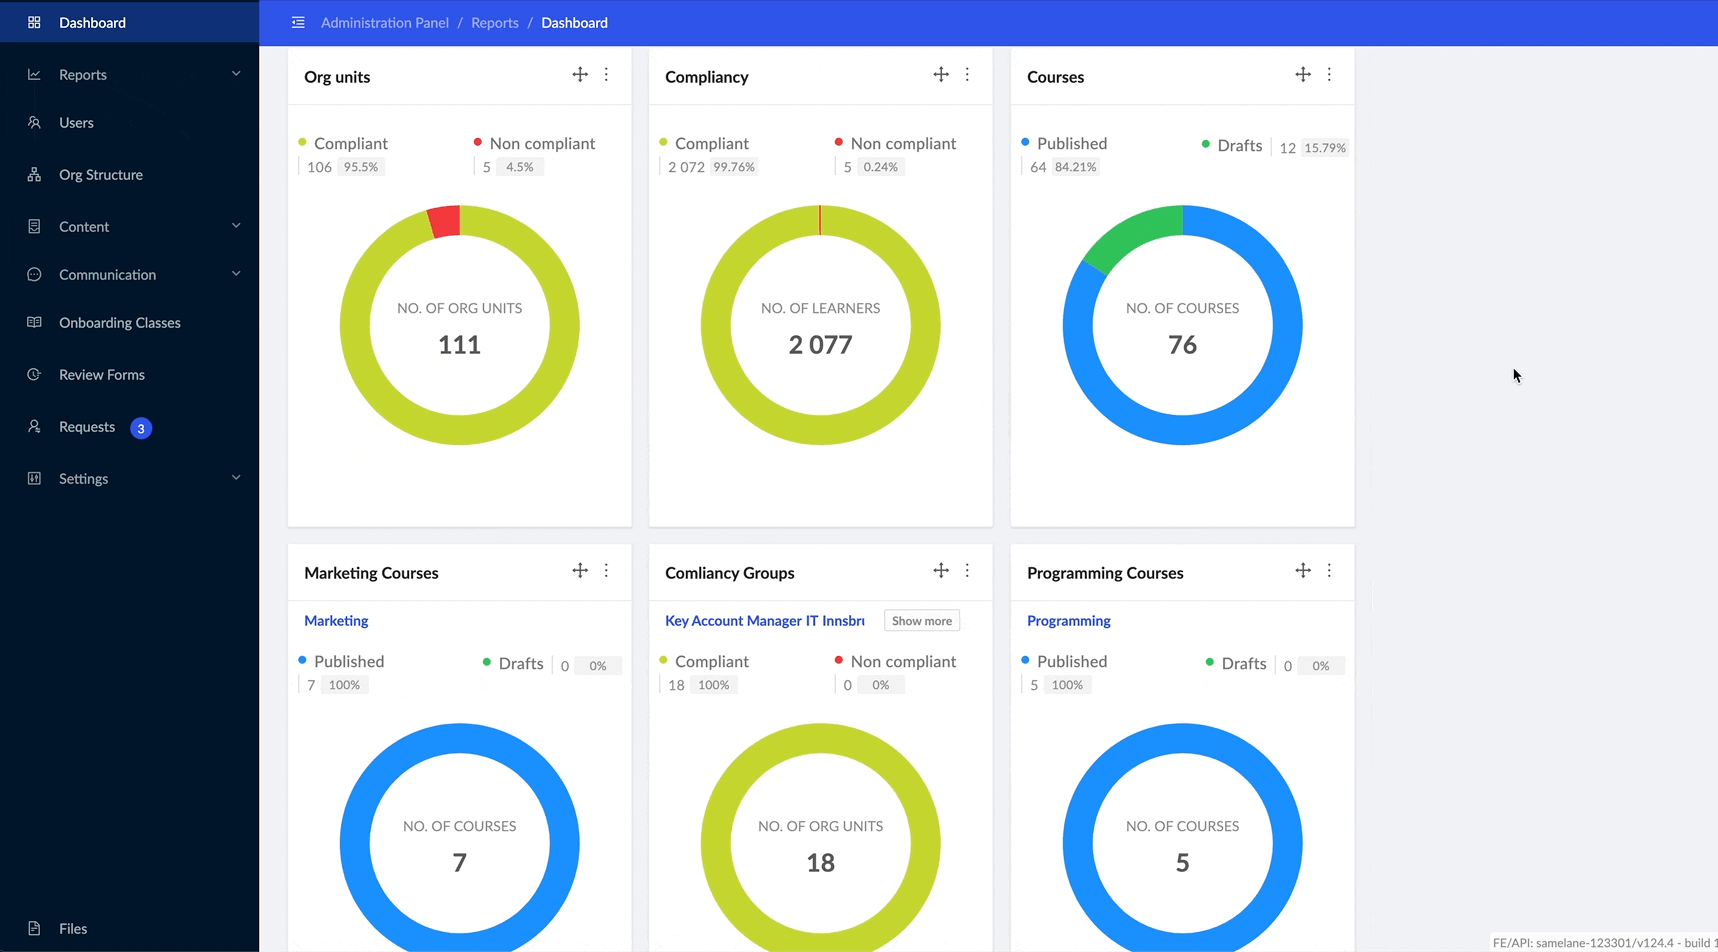Open three-dot menu on Programming Courses card
This screenshot has height=952, width=1718.
1329,571
